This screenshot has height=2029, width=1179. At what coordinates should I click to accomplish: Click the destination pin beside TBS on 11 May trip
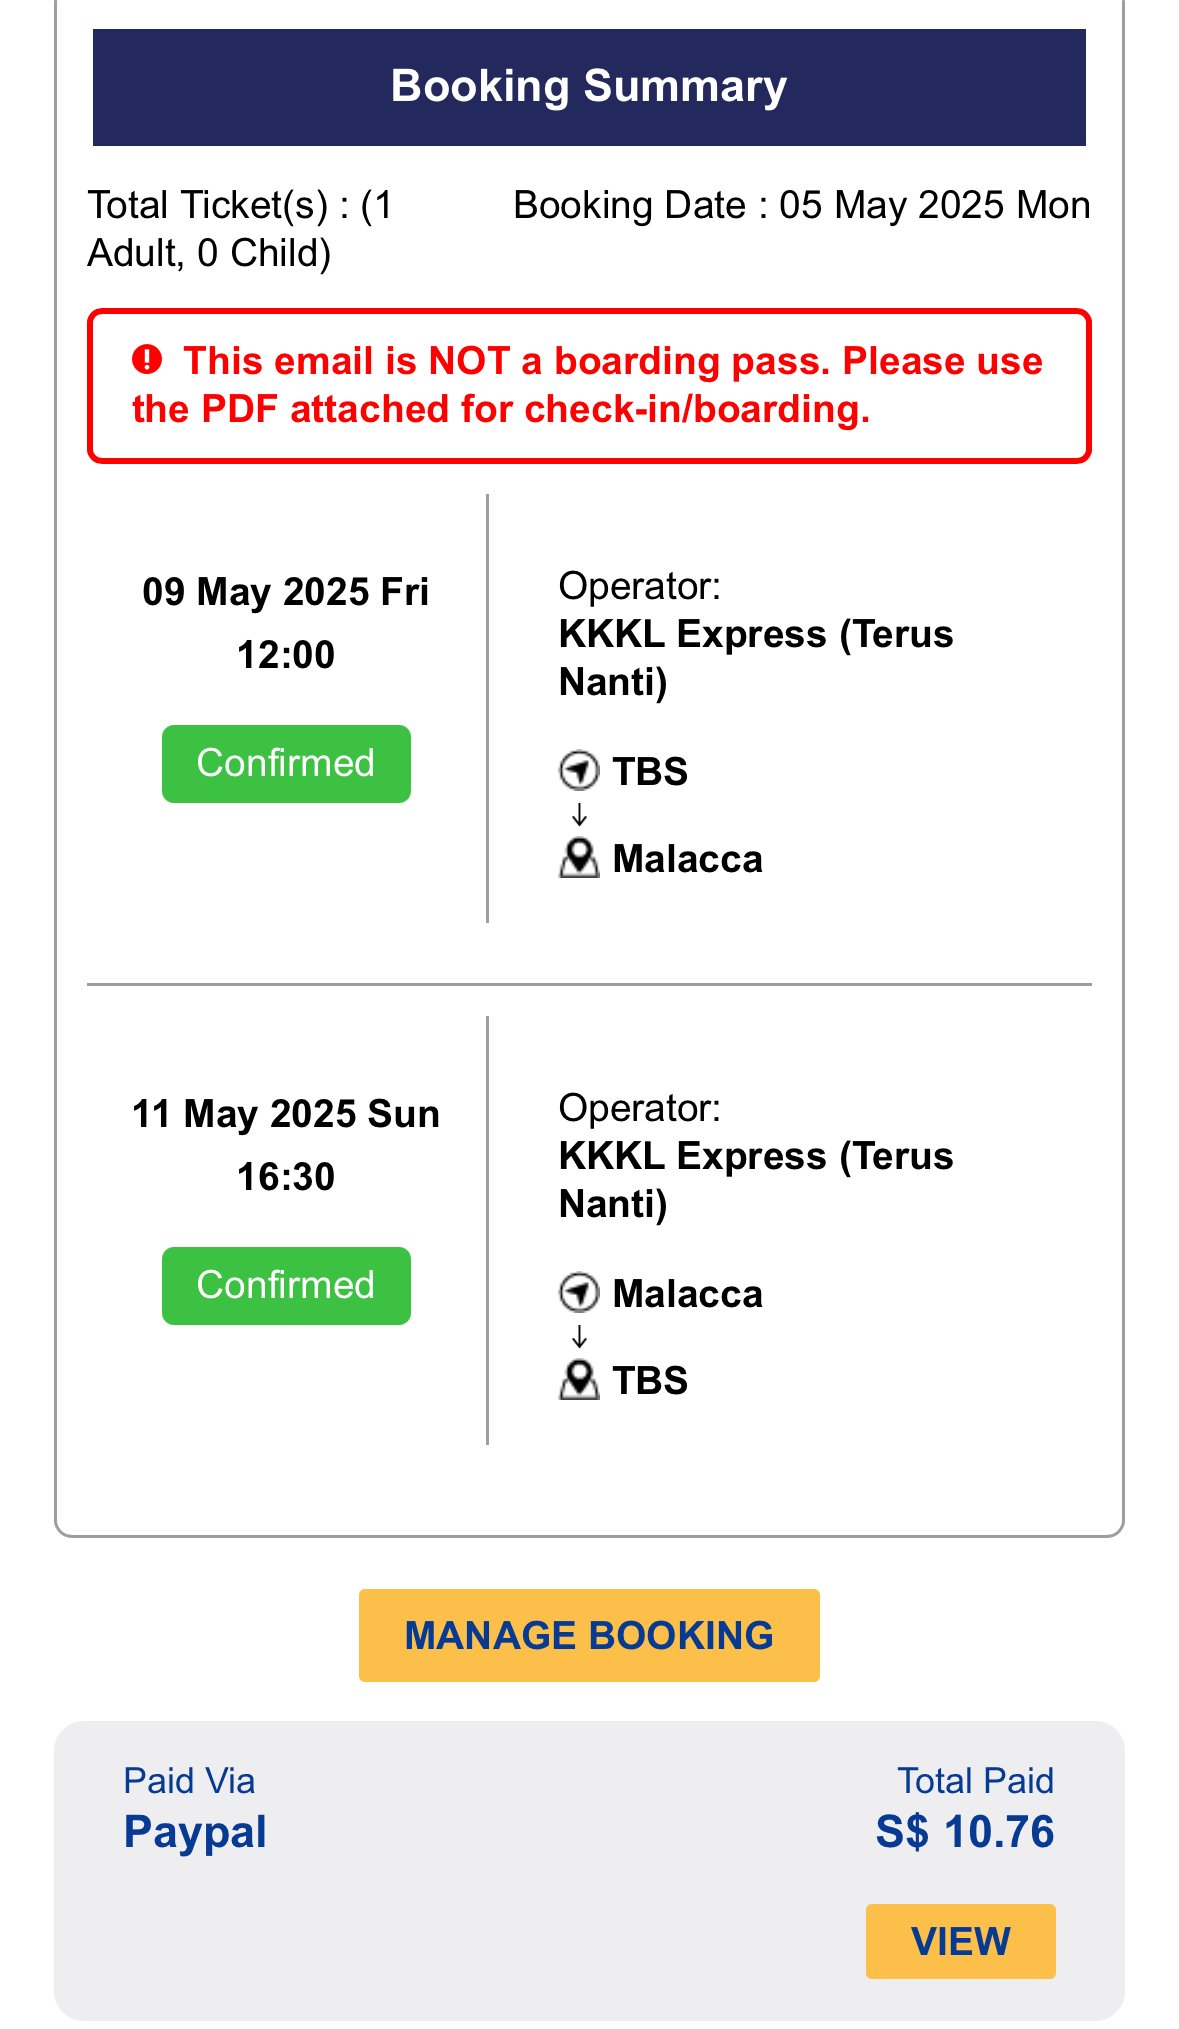pos(578,1380)
